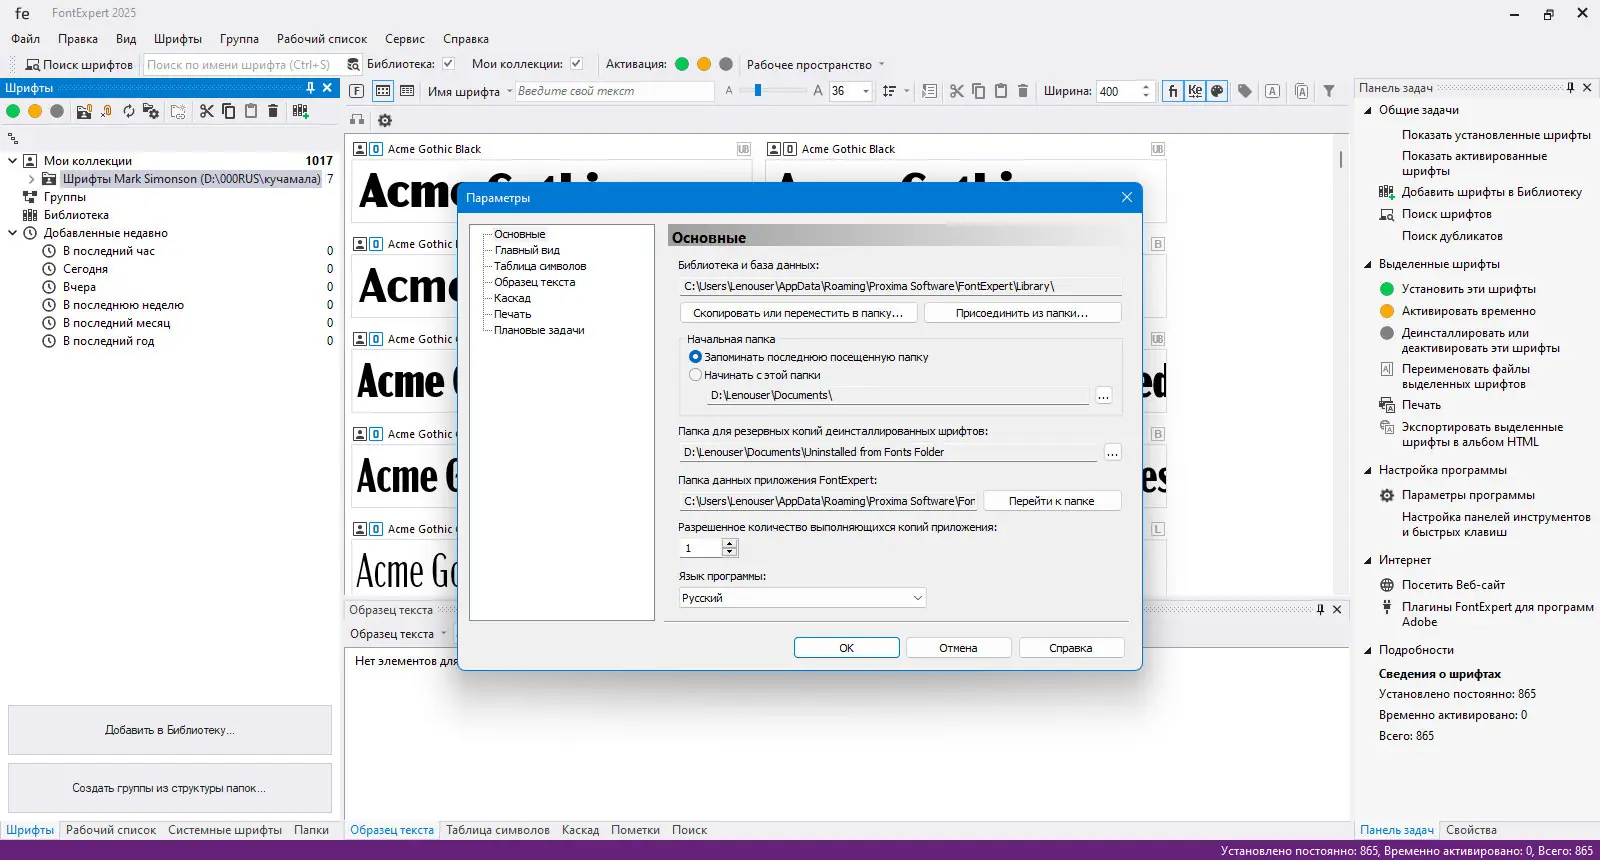Click the Отмена button

pyautogui.click(x=958, y=648)
